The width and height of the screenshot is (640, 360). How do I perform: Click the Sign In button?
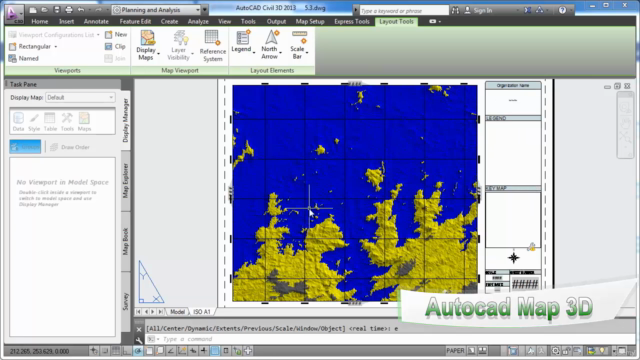pyautogui.click(x=478, y=10)
